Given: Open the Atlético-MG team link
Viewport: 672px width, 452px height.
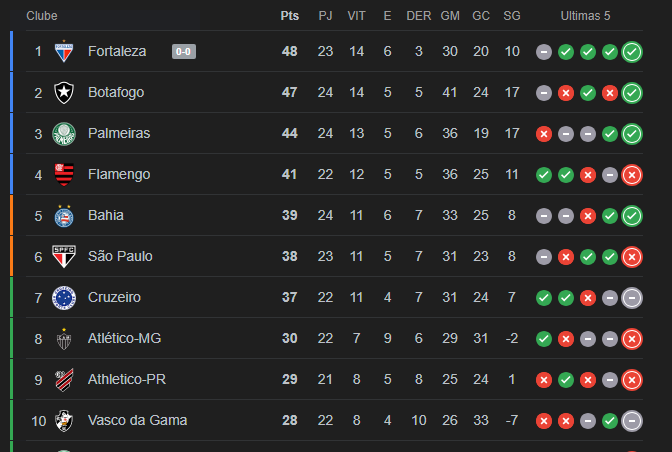Looking at the screenshot, I should click(x=124, y=338).
